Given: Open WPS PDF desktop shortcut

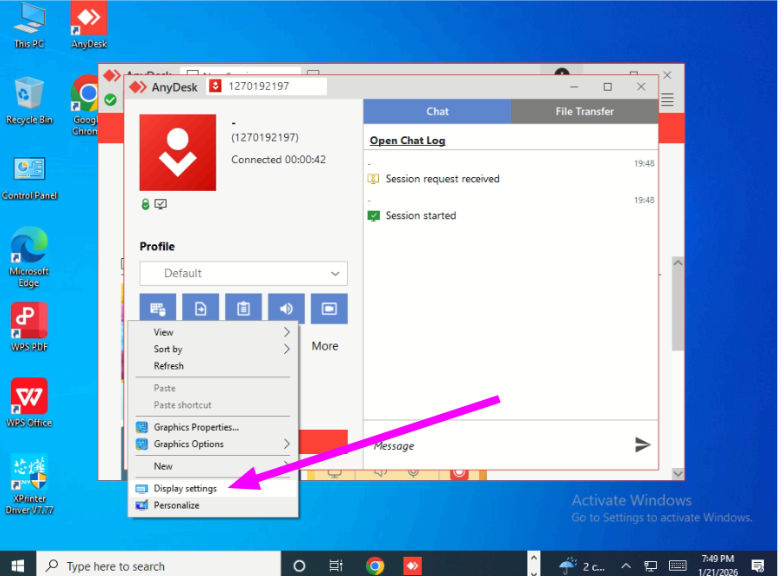Looking at the screenshot, I should pos(29,327).
